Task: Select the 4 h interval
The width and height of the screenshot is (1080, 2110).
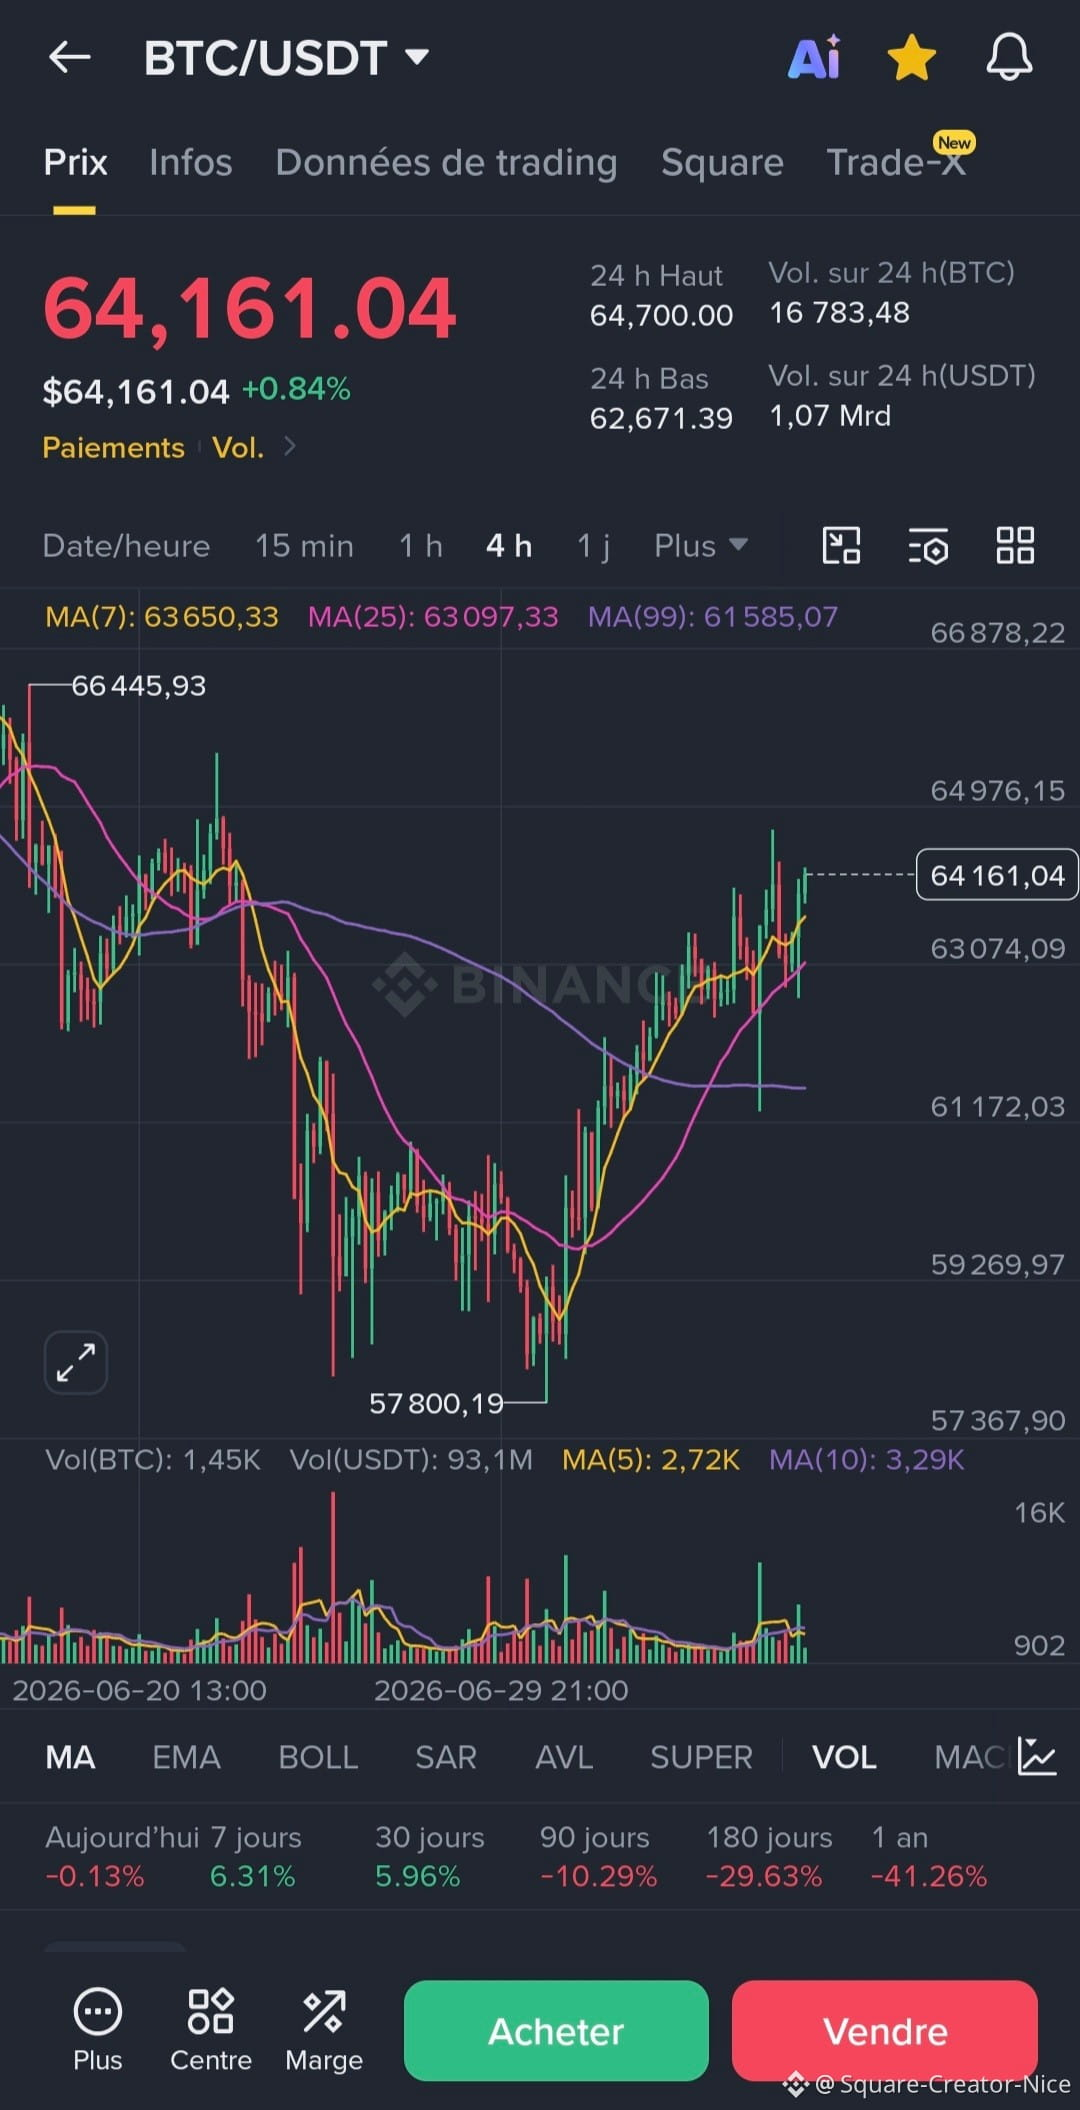Action: pos(508,546)
